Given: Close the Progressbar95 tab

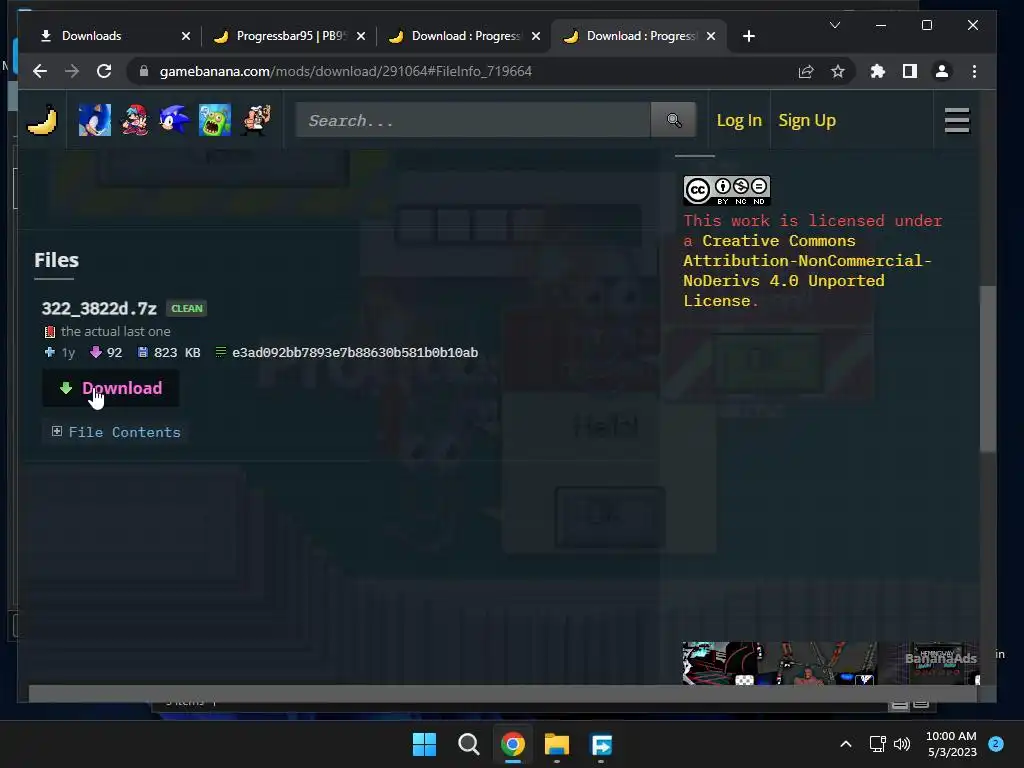Looking at the screenshot, I should tap(360, 36).
